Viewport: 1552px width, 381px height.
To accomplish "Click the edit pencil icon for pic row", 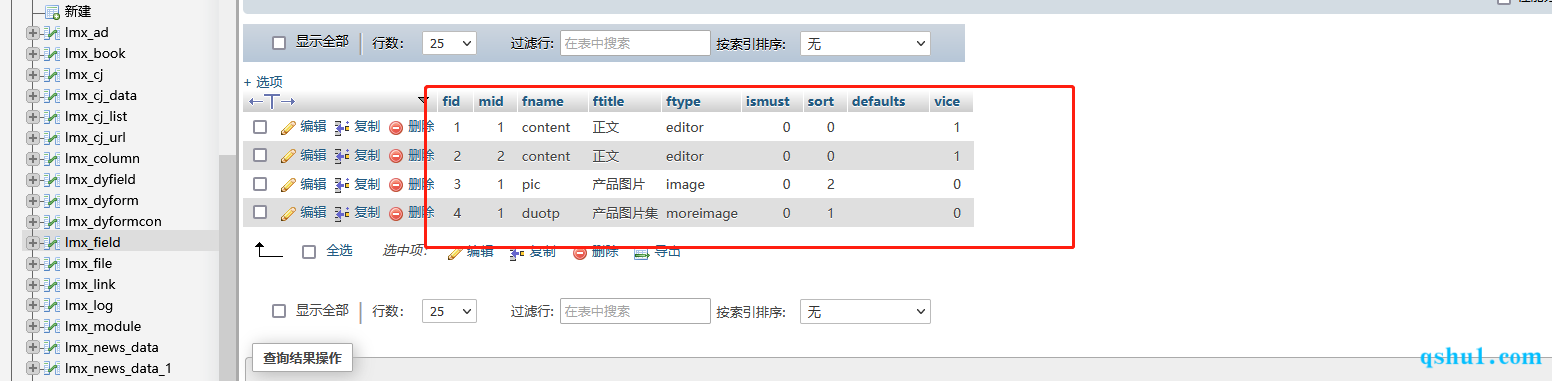I will [x=288, y=184].
